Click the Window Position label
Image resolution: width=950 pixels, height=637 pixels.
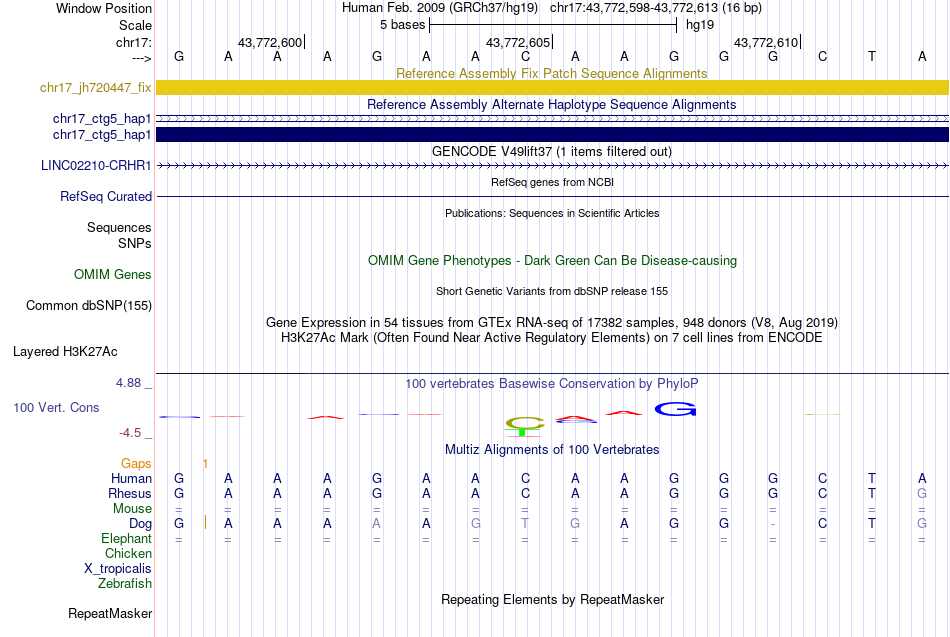pyautogui.click(x=104, y=8)
